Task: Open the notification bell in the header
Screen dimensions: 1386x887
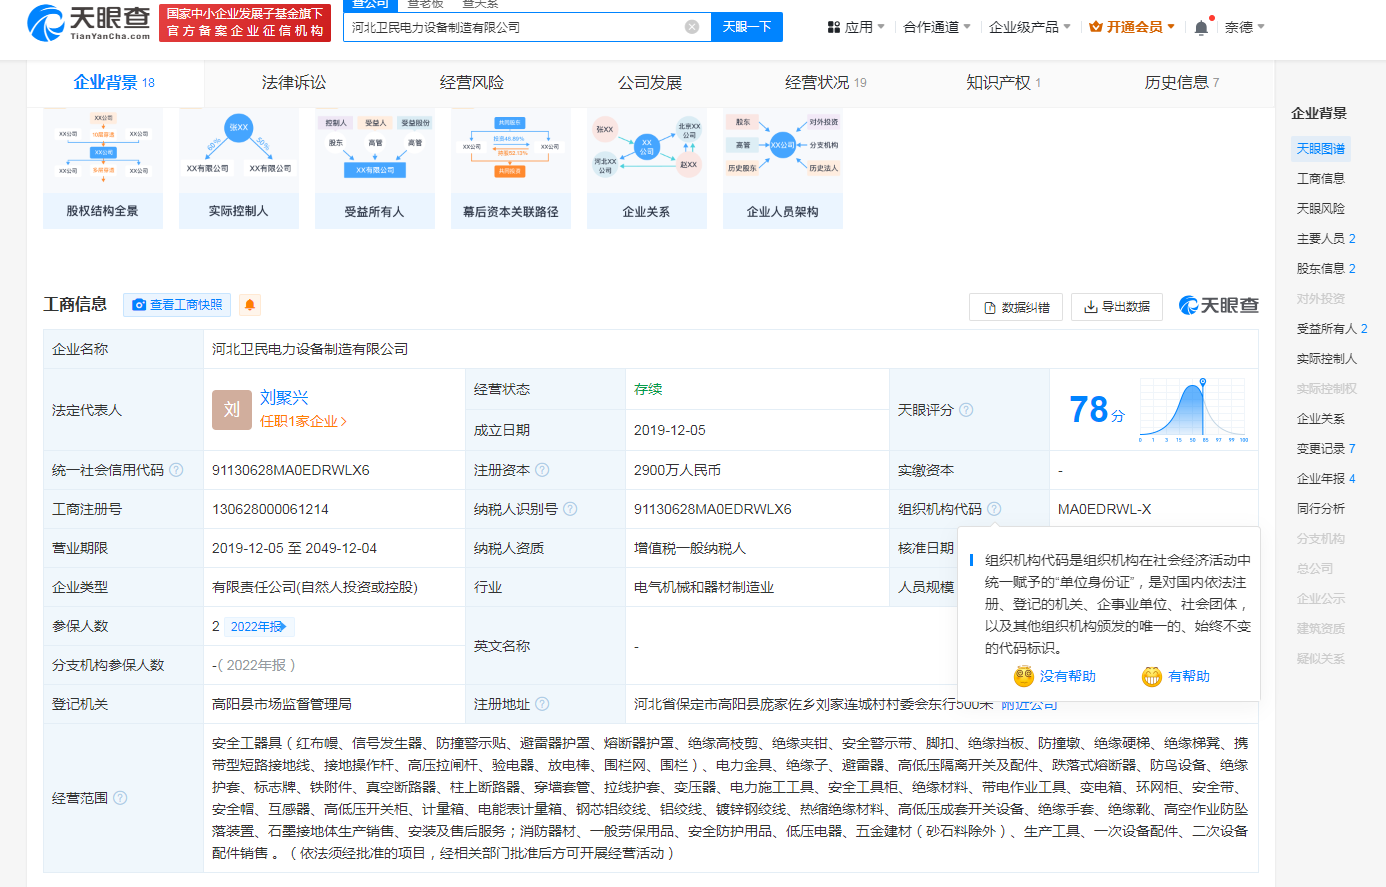Action: pos(1201,28)
